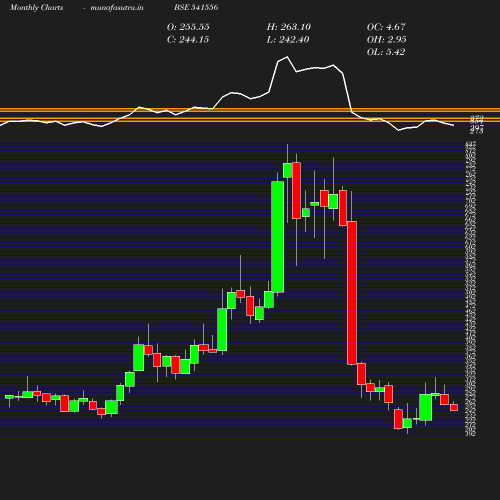
Task: Click the low value "L: 242.40"
Action: pos(288,40)
